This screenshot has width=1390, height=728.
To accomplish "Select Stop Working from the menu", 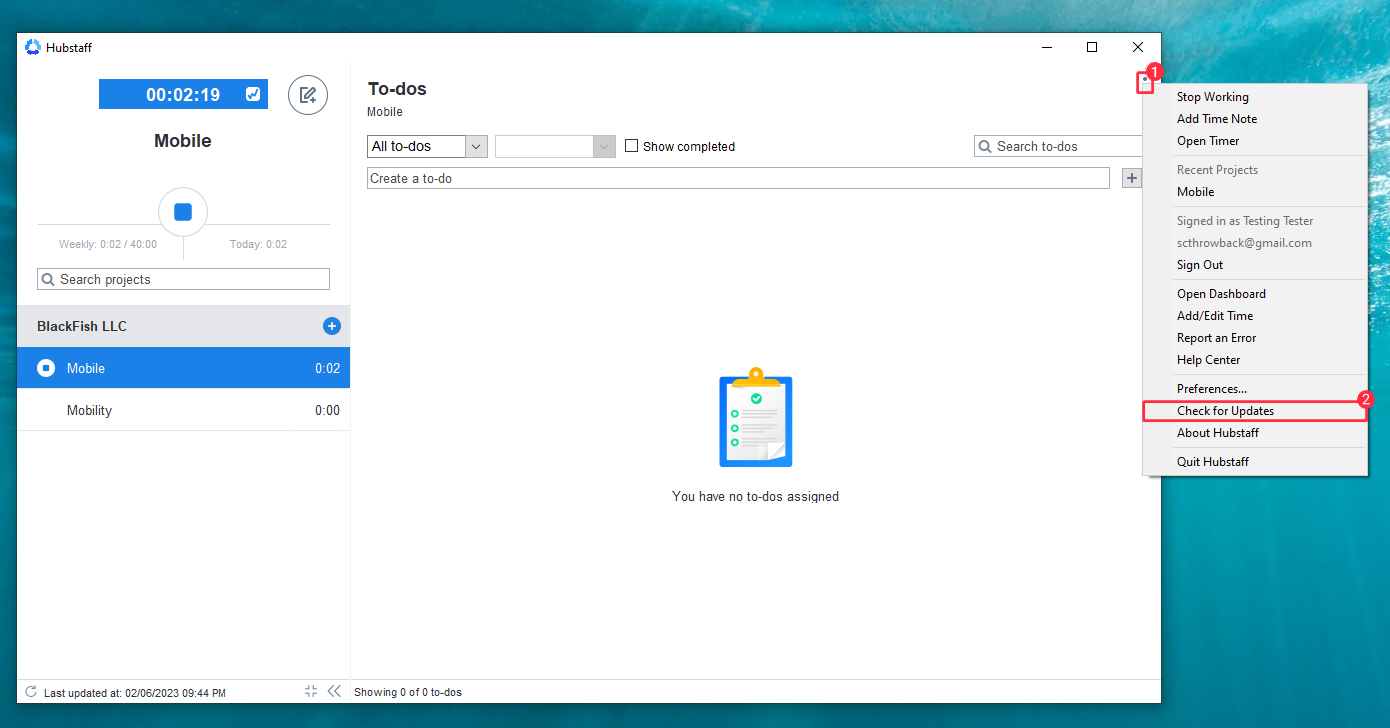I will pyautogui.click(x=1255, y=97).
